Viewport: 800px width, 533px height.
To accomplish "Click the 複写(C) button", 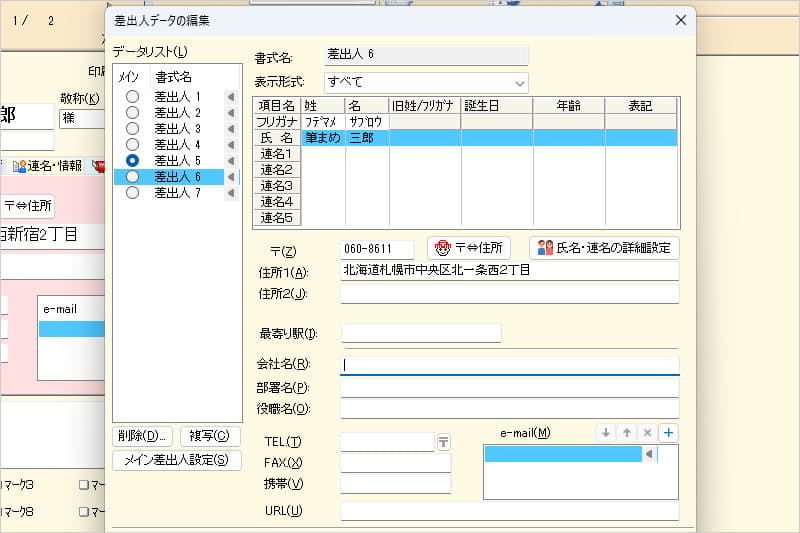I will click(210, 436).
